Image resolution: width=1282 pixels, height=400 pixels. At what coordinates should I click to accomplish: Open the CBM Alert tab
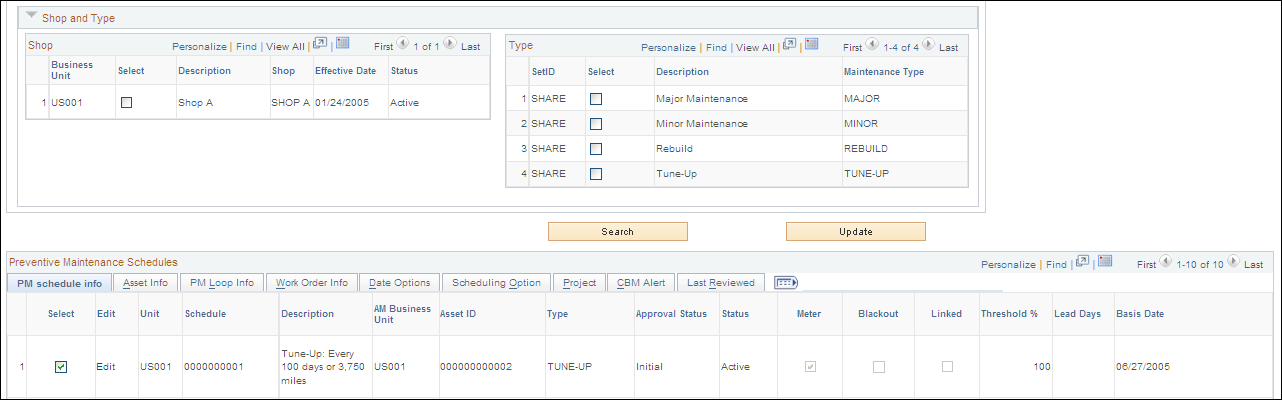[641, 282]
